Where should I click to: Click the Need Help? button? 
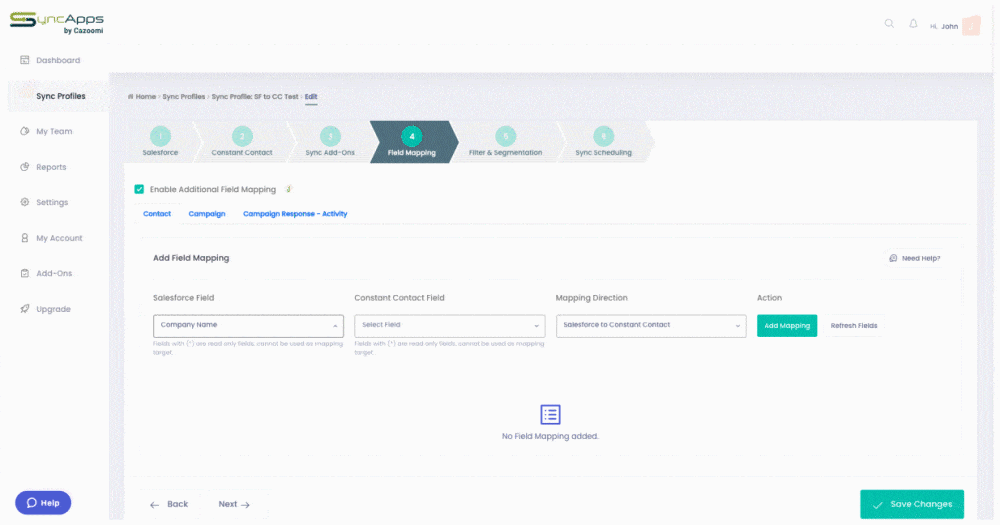[915, 258]
